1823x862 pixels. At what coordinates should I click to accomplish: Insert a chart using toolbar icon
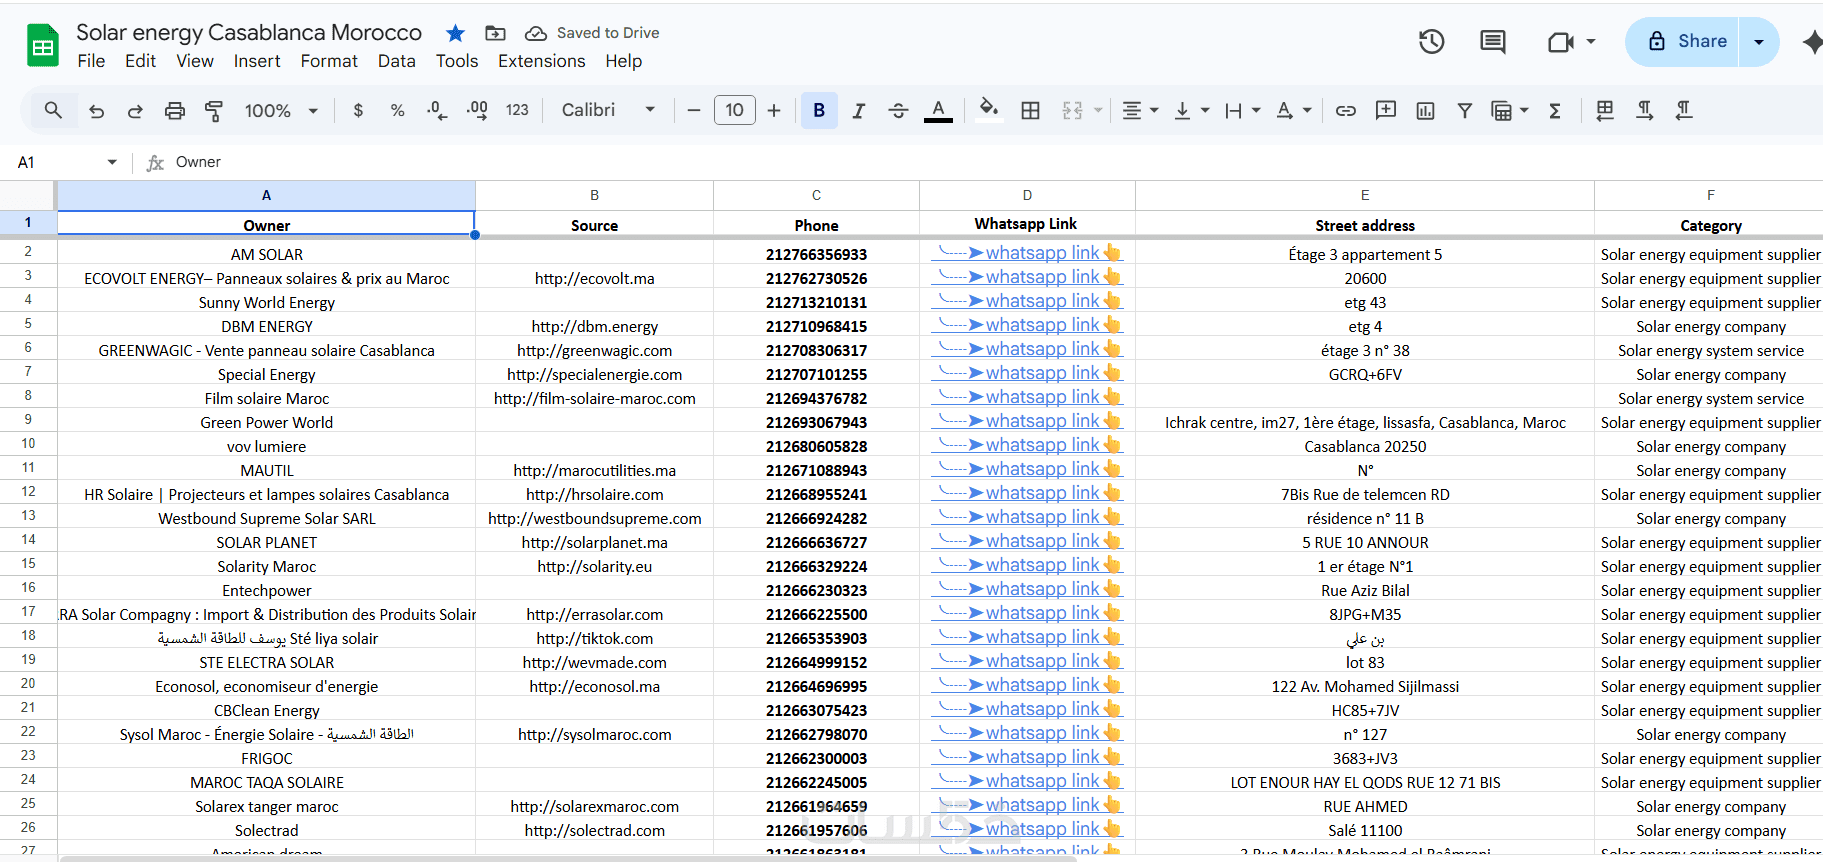1425,111
